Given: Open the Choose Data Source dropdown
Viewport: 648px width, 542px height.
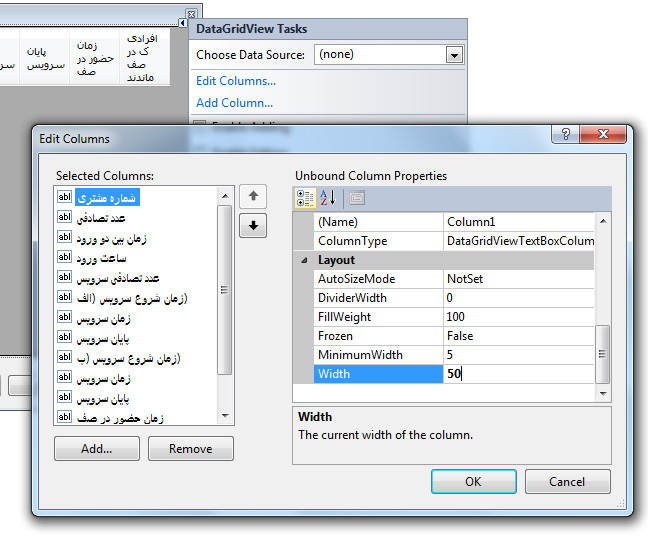Looking at the screenshot, I should 455,56.
